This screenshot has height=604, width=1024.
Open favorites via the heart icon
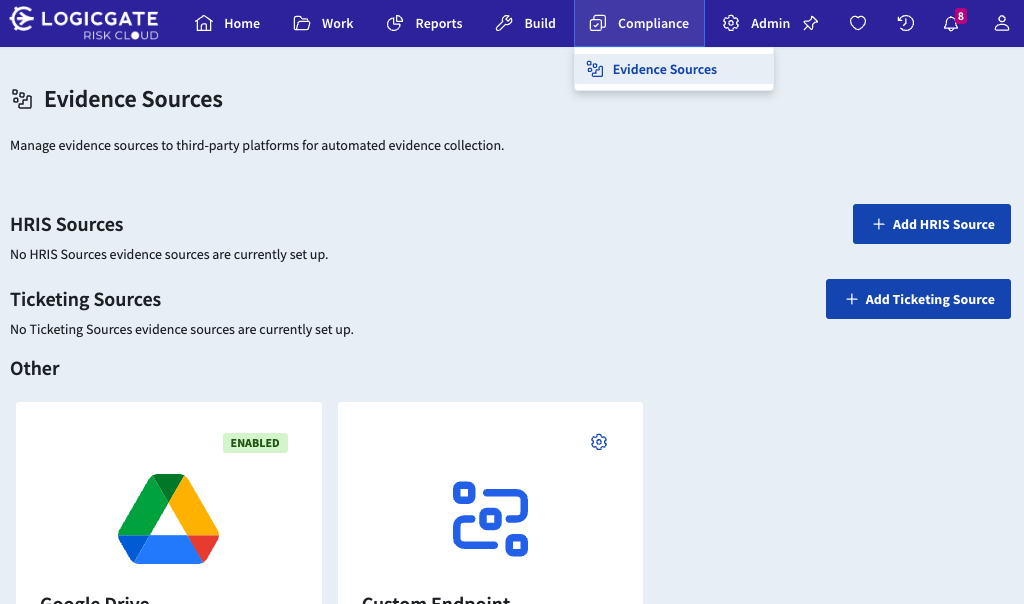pos(858,23)
